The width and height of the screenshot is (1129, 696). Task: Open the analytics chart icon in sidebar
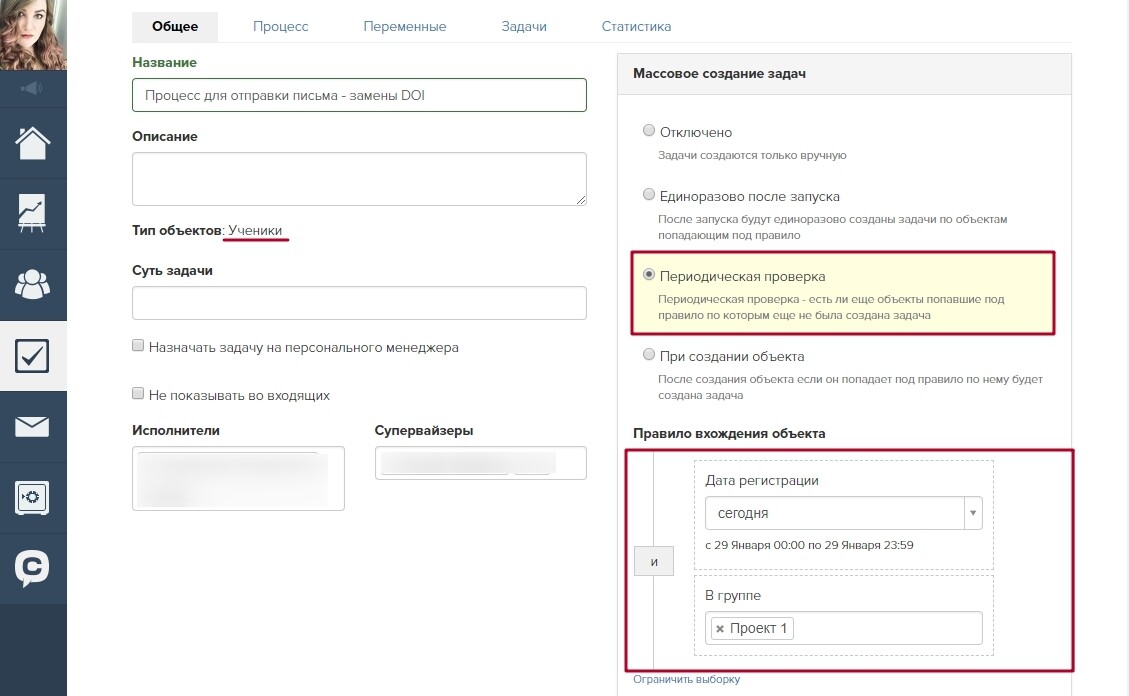point(32,214)
